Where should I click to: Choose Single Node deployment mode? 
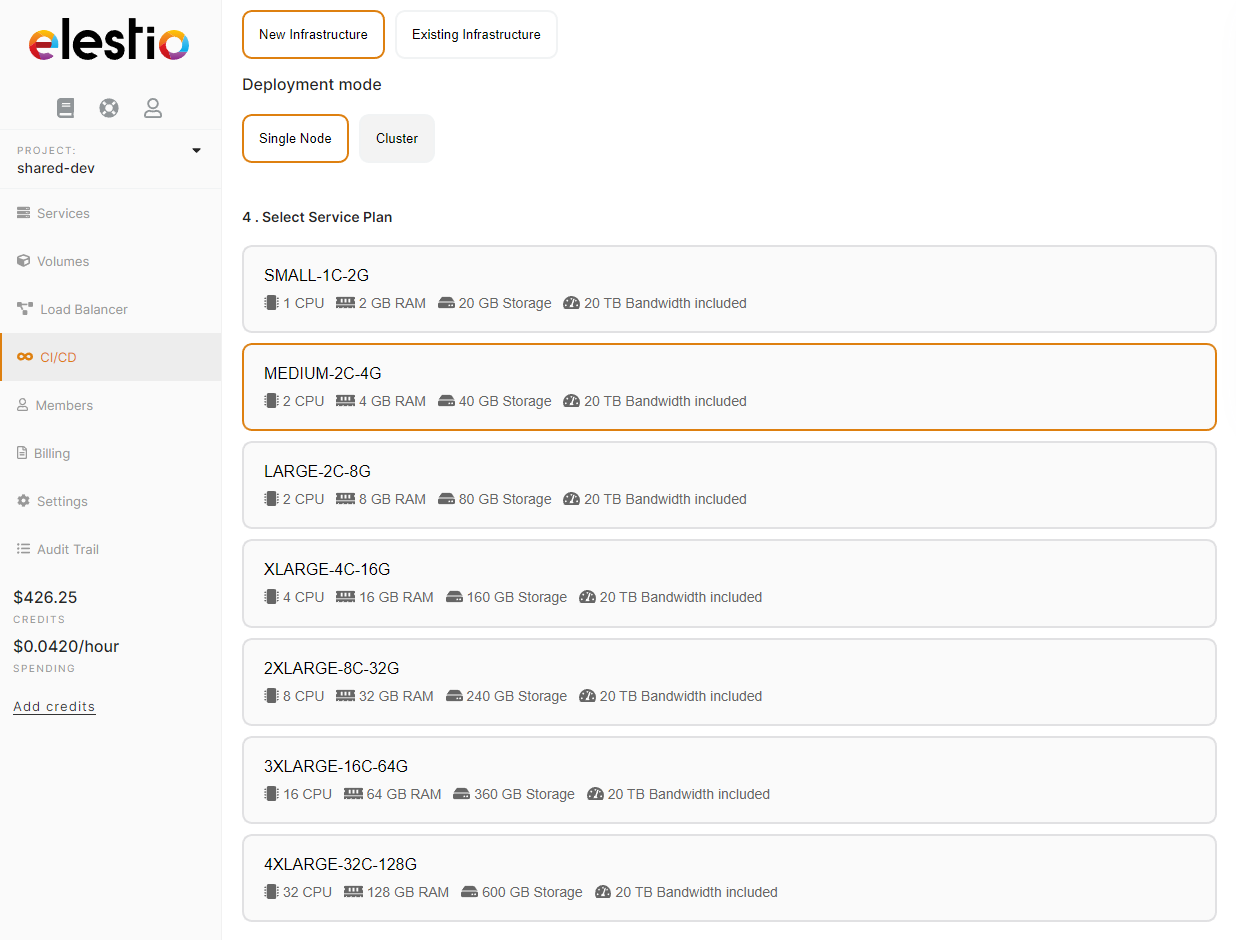295,139
